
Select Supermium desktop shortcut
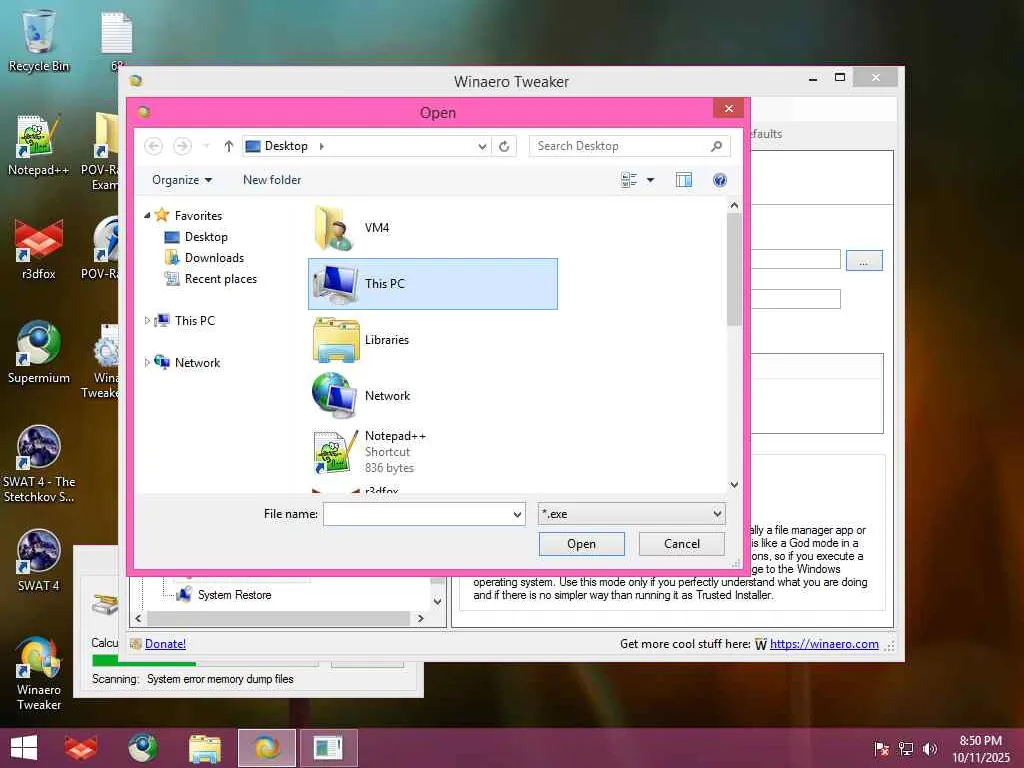pyautogui.click(x=39, y=353)
